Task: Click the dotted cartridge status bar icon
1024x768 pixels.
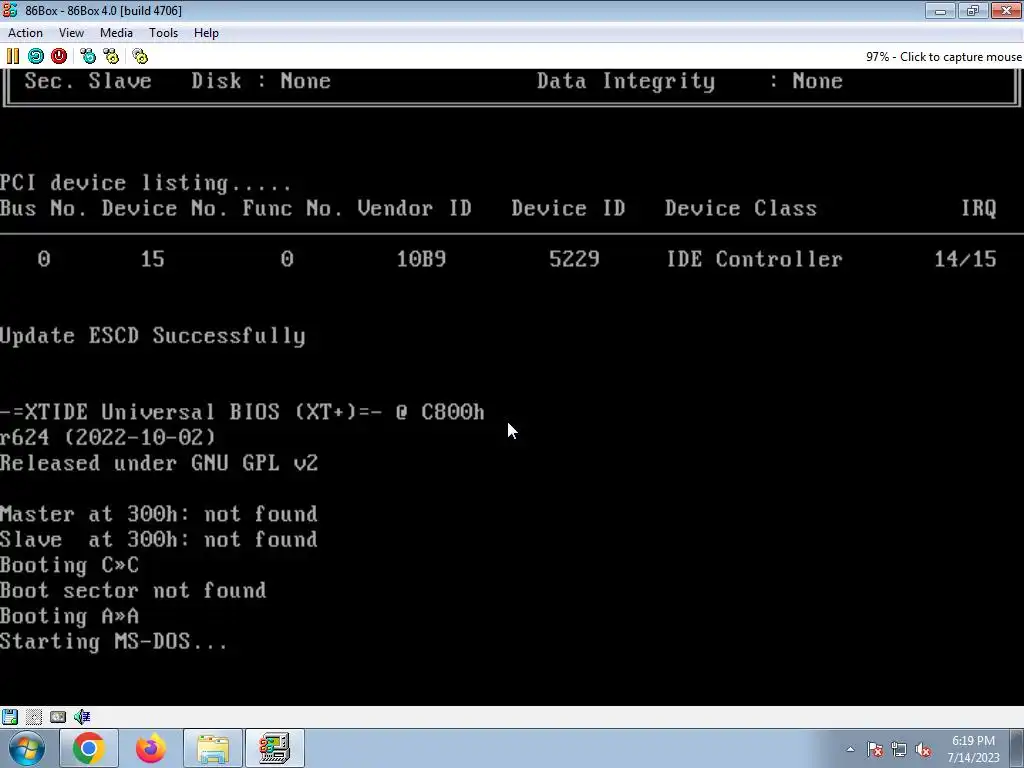Action: [x=34, y=716]
